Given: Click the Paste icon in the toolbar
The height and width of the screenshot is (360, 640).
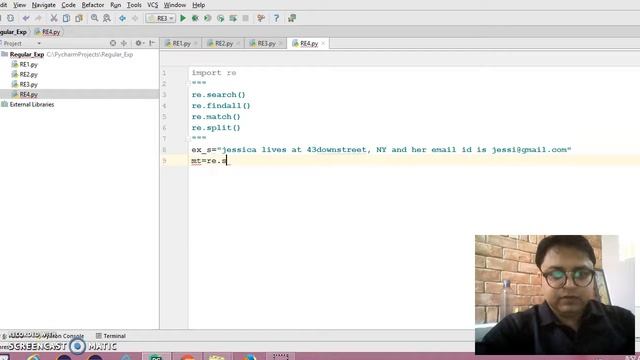Looking at the screenshot, I should pyautogui.click(x=79, y=18).
